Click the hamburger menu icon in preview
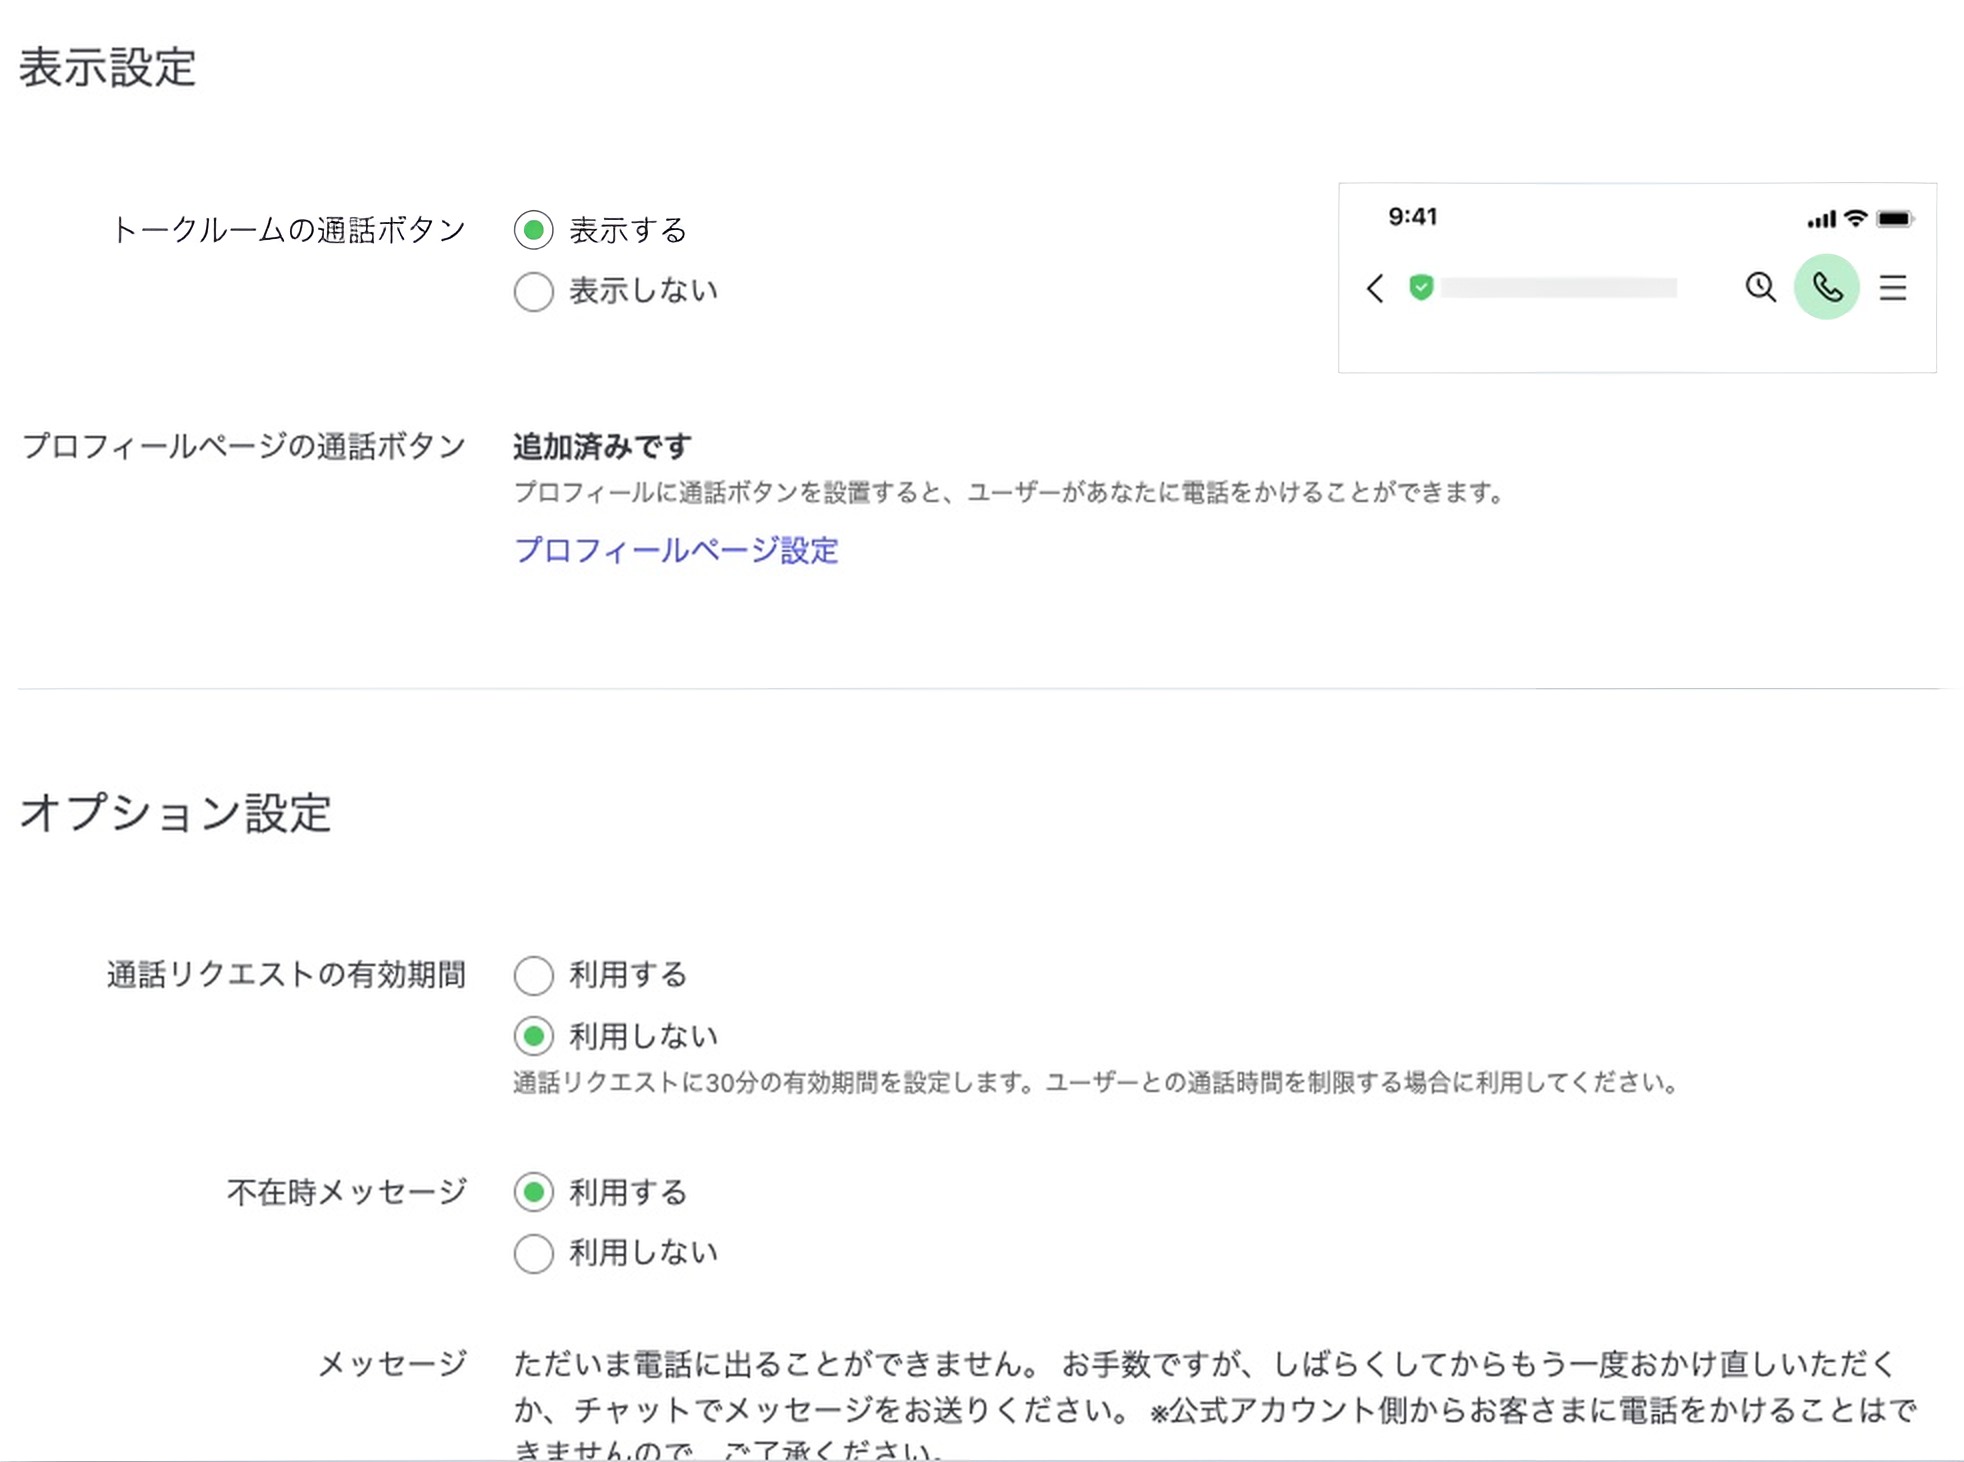1964x1462 pixels. tap(1892, 288)
